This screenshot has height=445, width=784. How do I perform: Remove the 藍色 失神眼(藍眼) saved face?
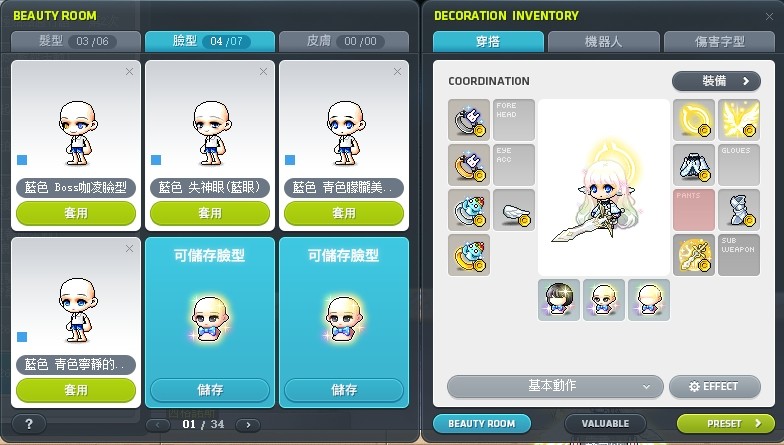pyautogui.click(x=264, y=72)
